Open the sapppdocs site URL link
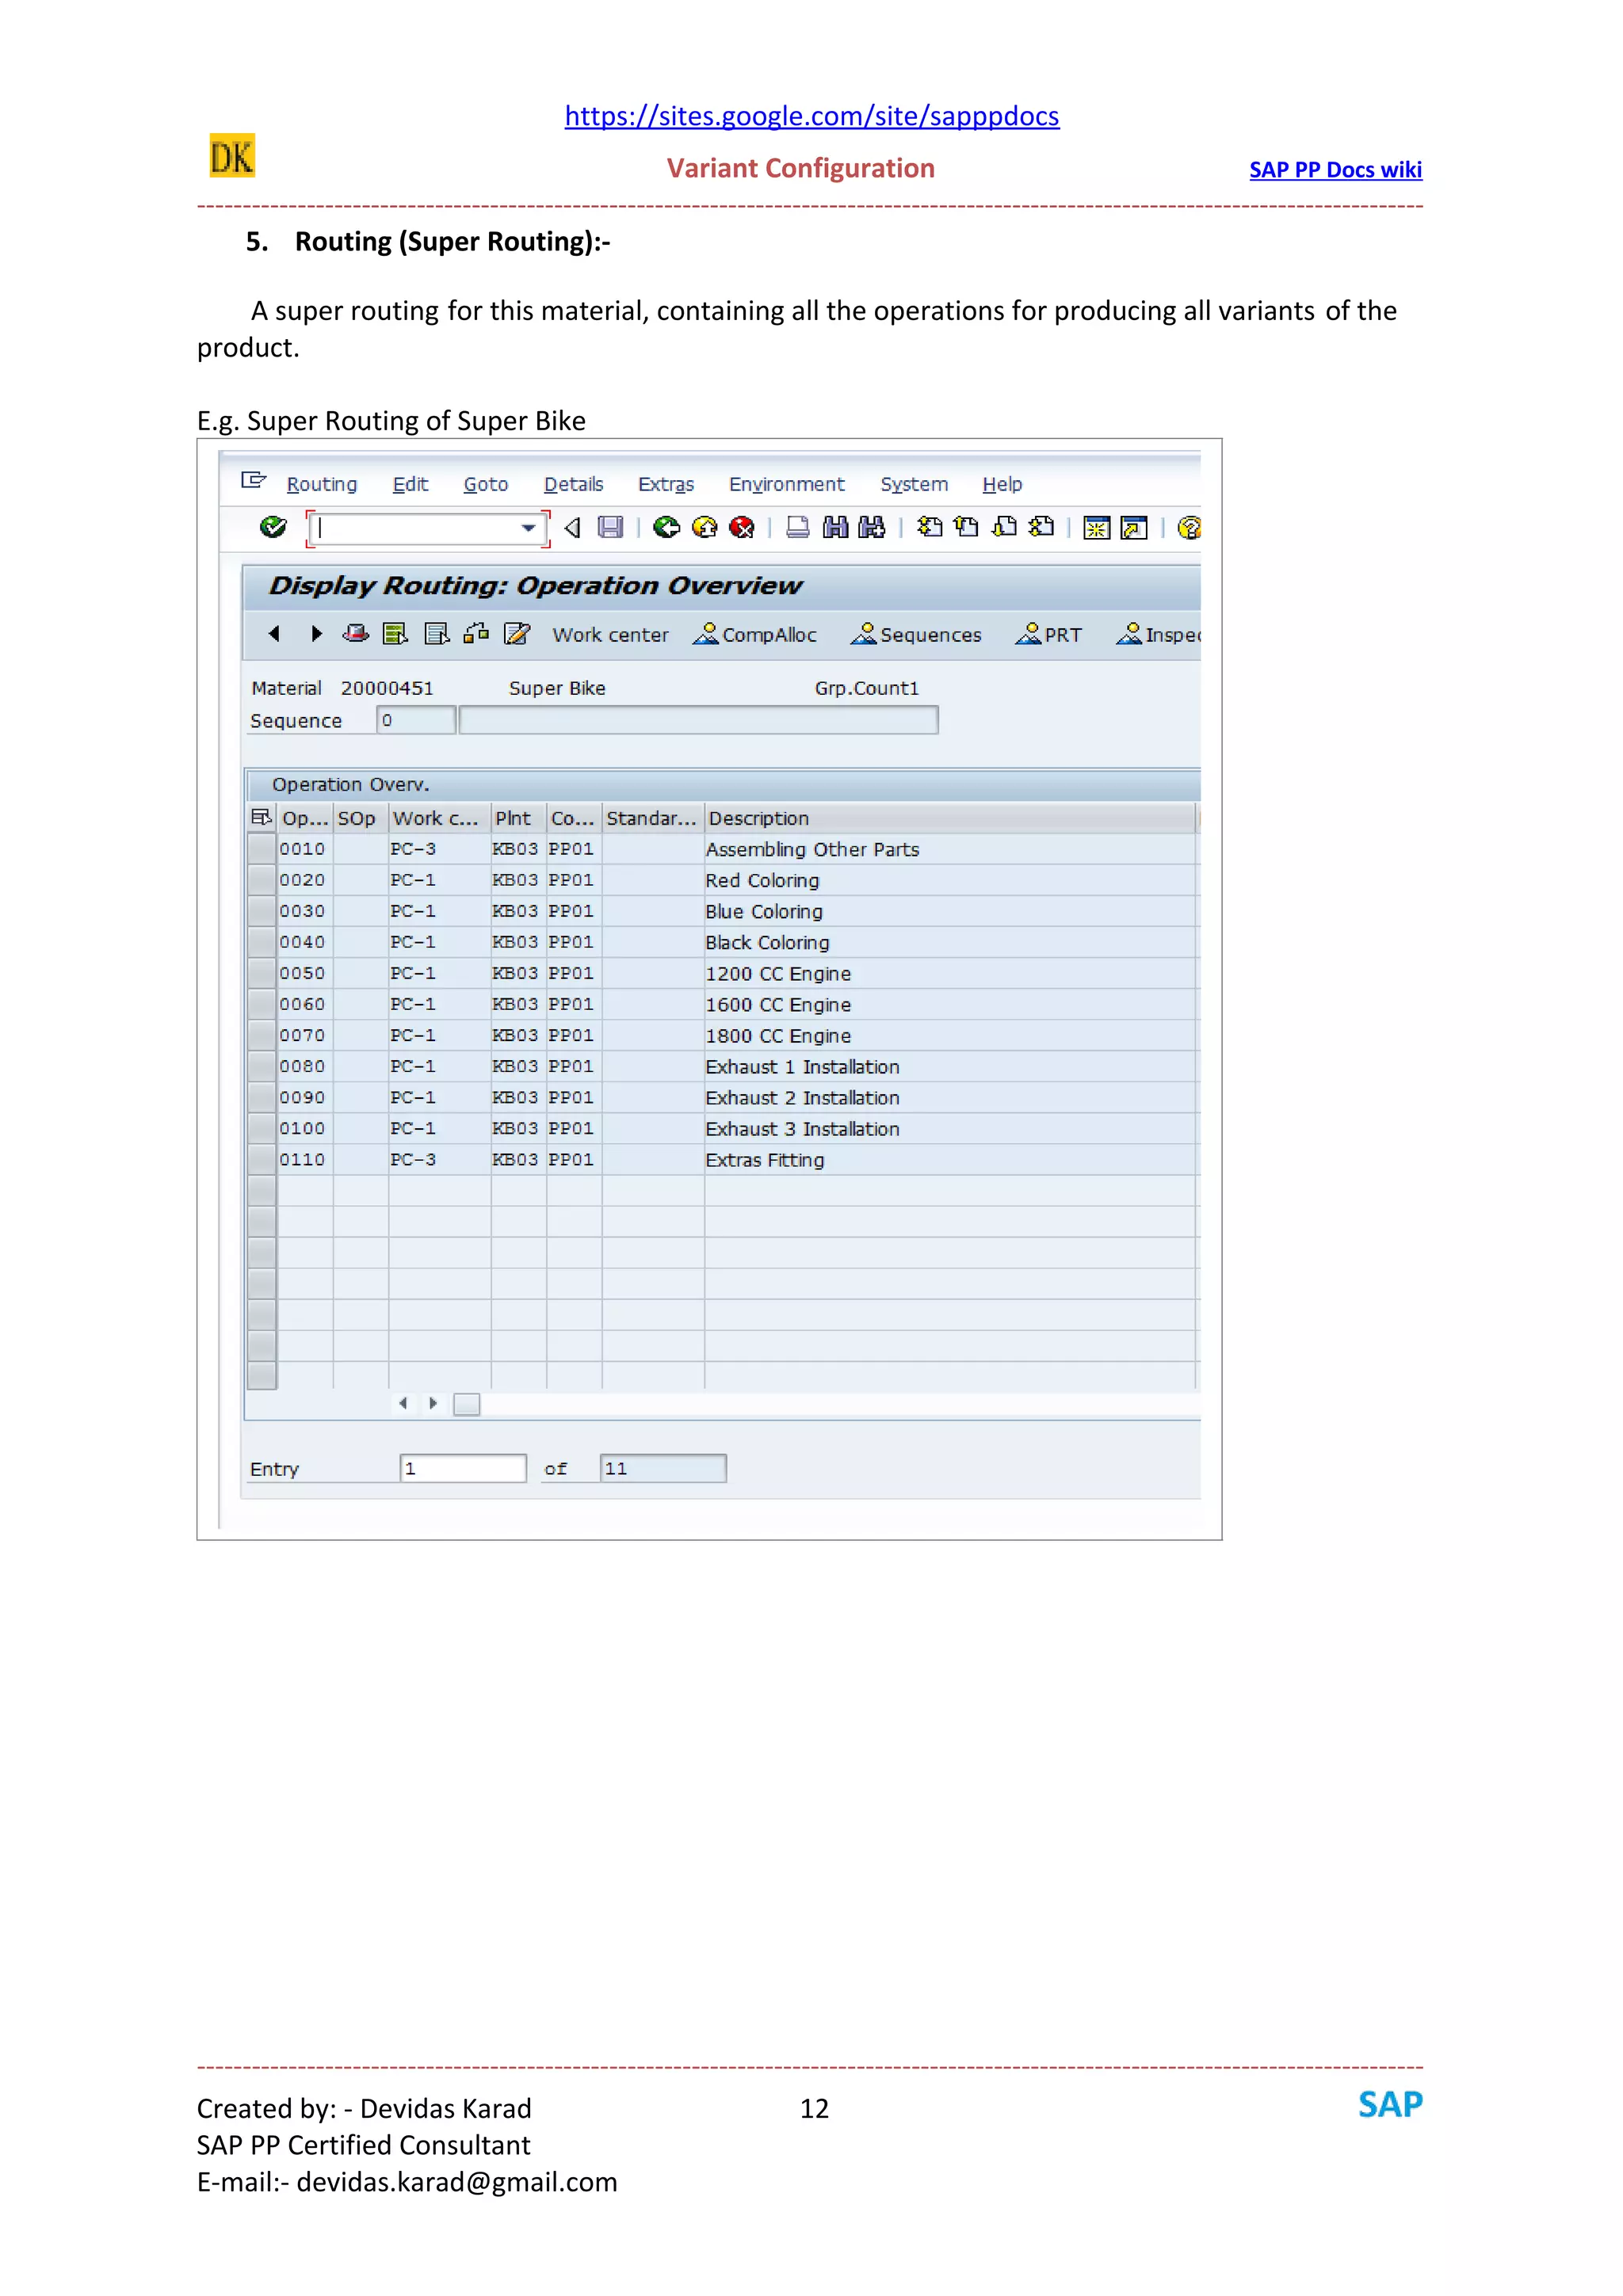The image size is (1623, 2296). 812,116
